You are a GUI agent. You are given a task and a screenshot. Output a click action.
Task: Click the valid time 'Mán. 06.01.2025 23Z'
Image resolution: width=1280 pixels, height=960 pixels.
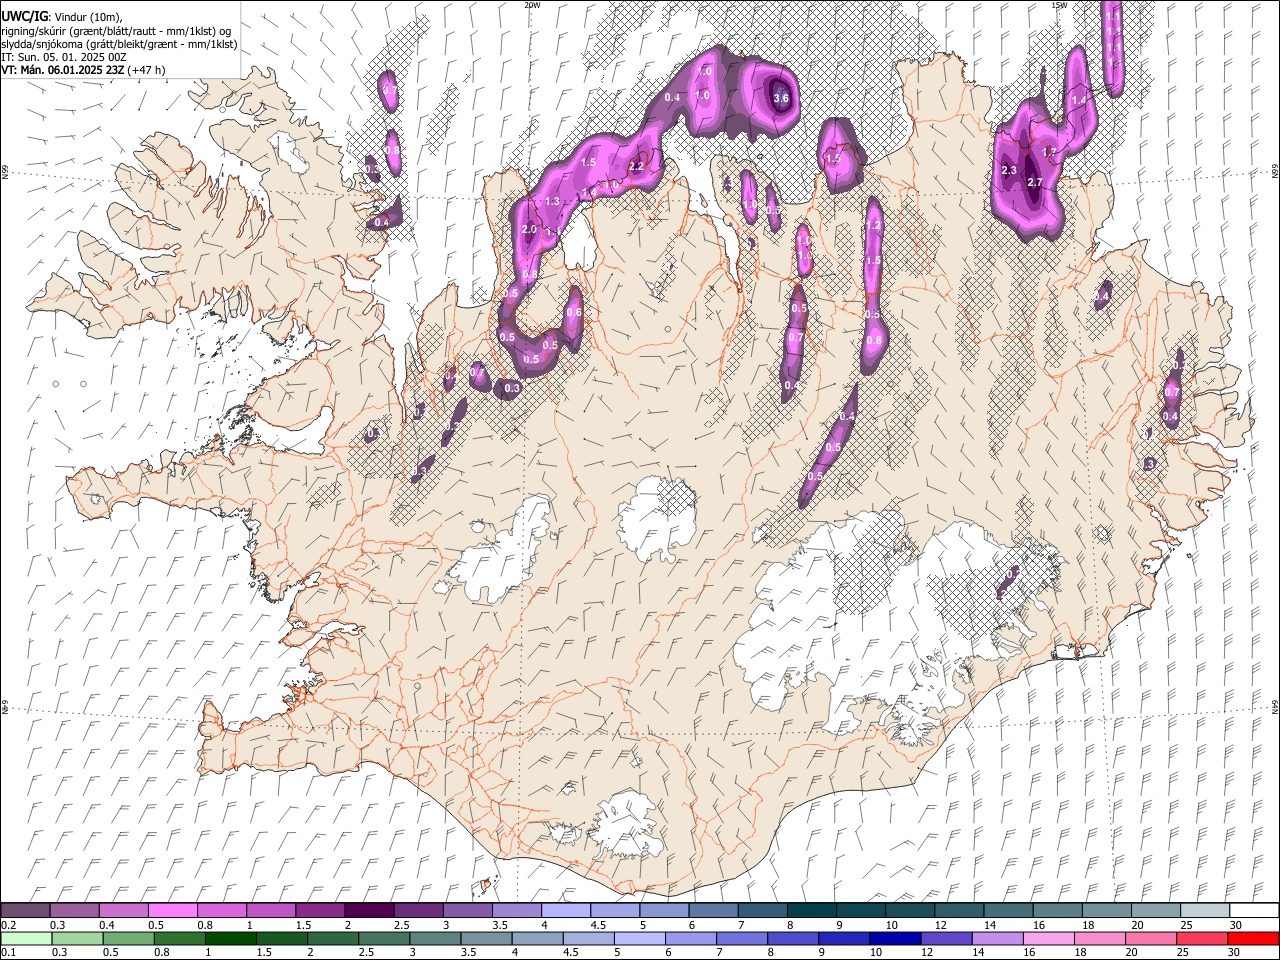[72, 70]
